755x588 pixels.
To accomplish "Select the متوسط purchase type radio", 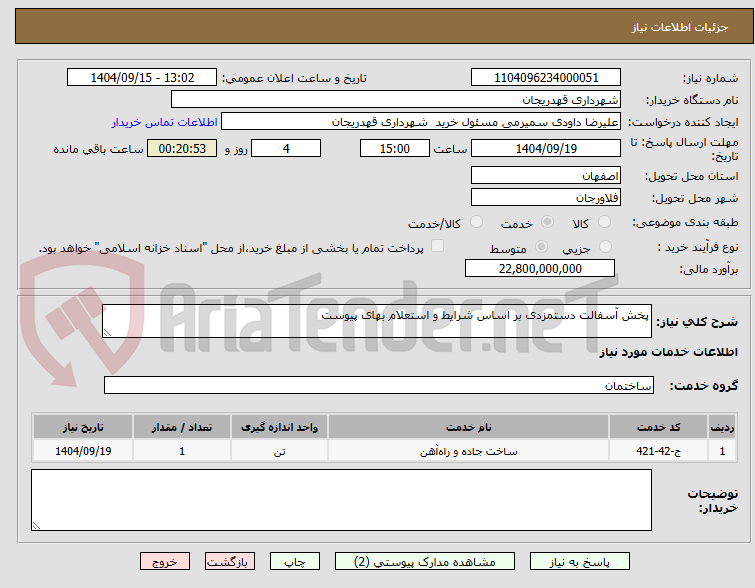I will pos(541,247).
